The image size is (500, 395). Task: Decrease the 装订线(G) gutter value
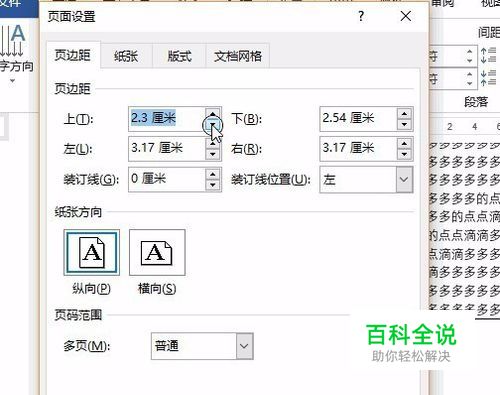(x=213, y=185)
